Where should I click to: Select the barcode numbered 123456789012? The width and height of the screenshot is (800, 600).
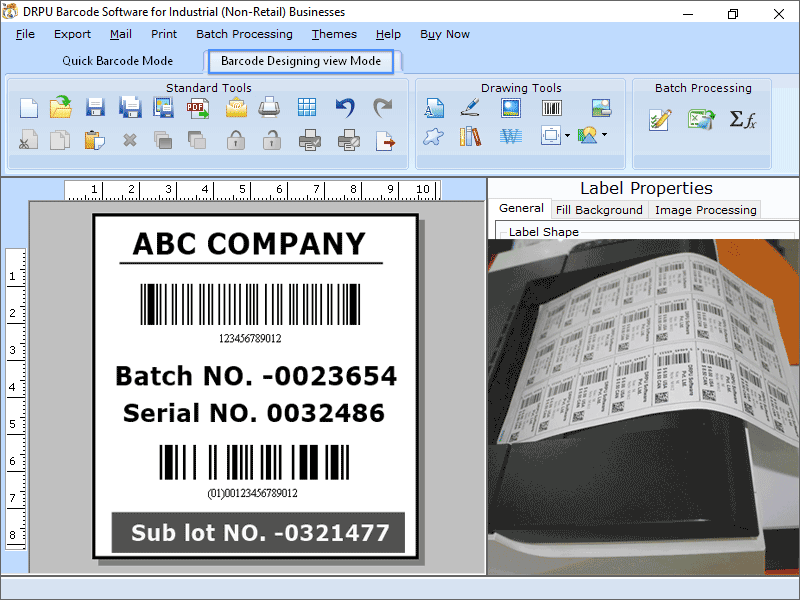click(x=250, y=313)
